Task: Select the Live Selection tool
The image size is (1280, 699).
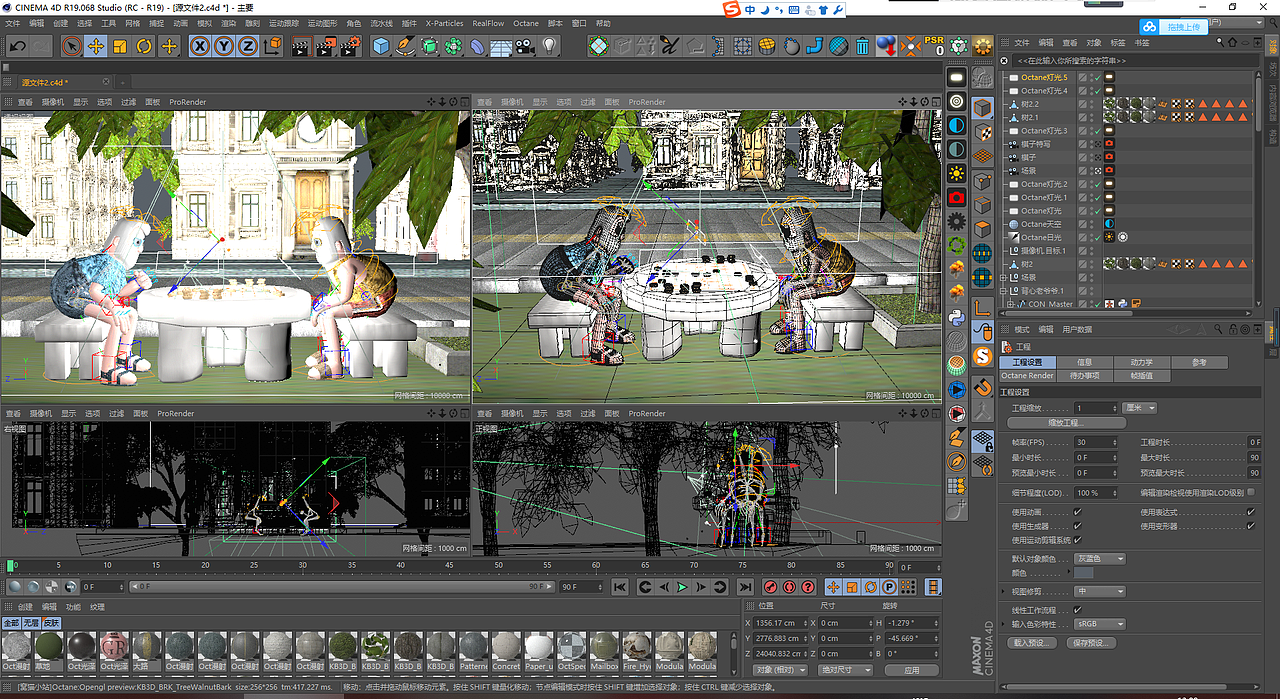Action: pos(71,46)
